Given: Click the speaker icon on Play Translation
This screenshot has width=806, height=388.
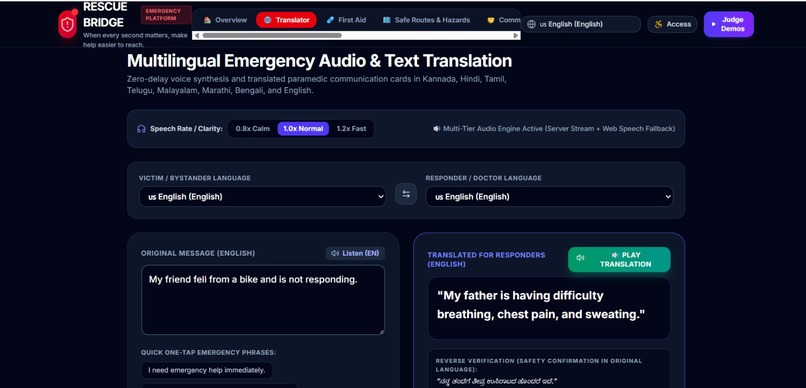Looking at the screenshot, I should point(580,258).
